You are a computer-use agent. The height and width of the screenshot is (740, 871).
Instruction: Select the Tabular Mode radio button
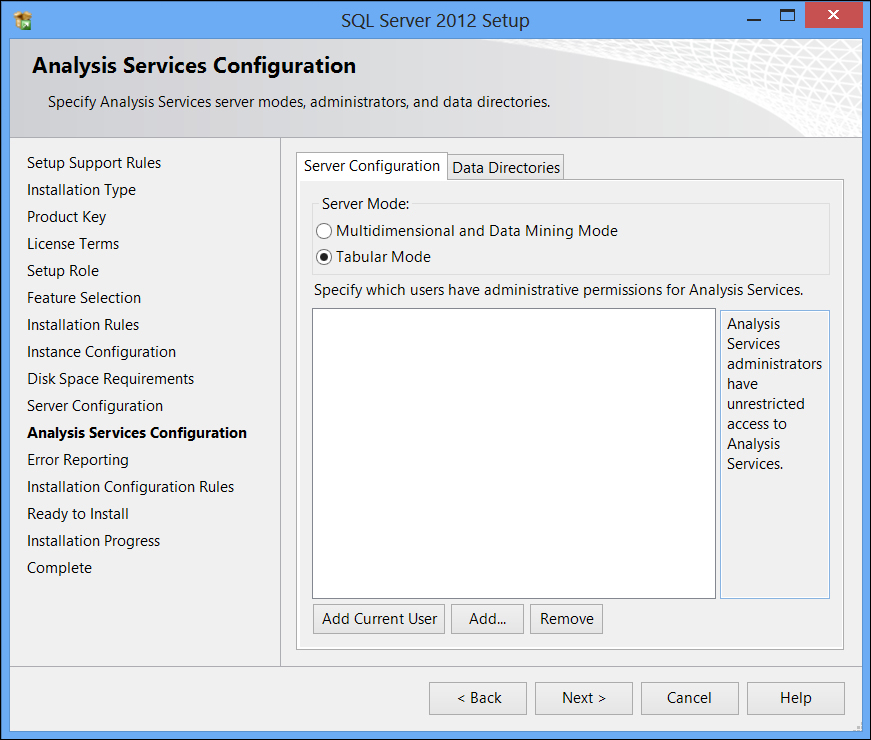pyautogui.click(x=324, y=257)
